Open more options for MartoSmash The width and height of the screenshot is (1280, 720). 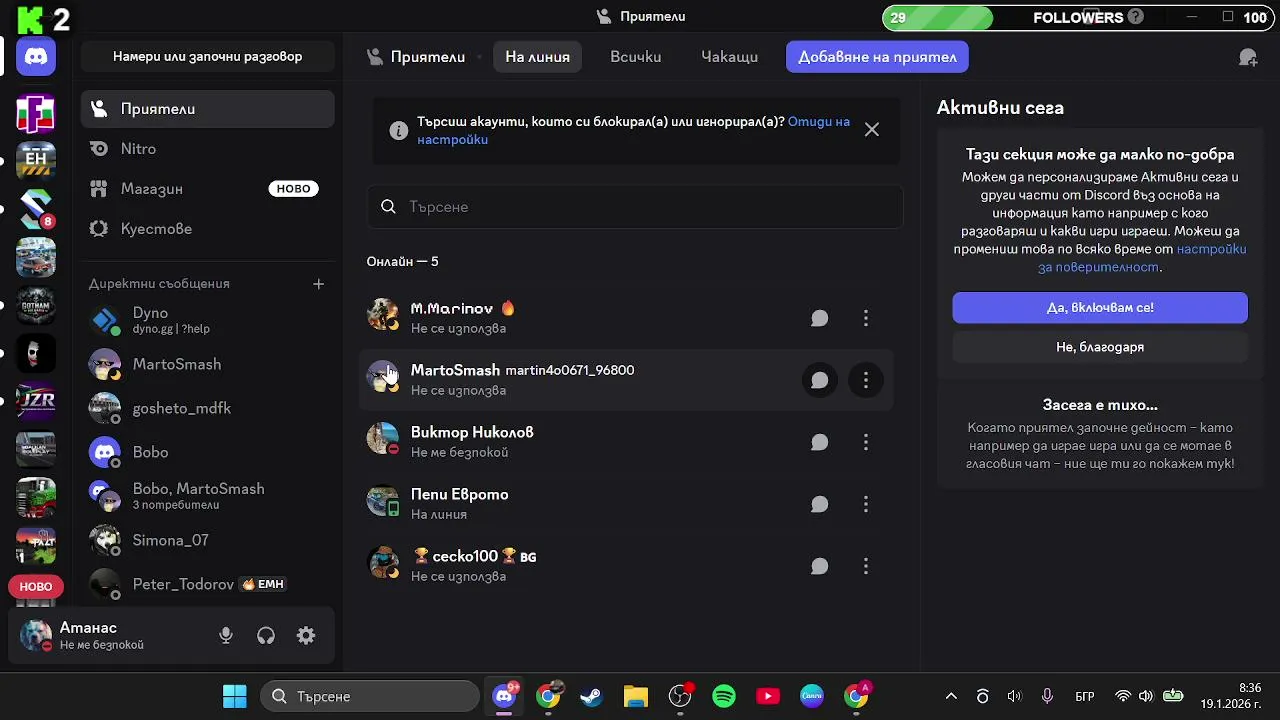coord(865,380)
